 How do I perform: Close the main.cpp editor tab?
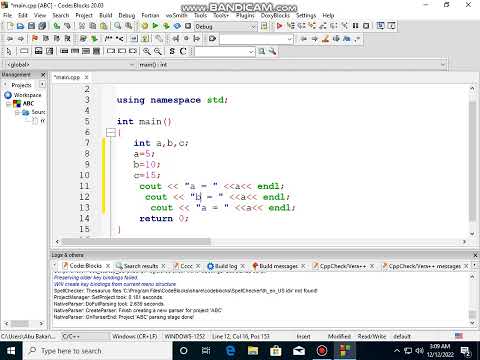(86, 77)
